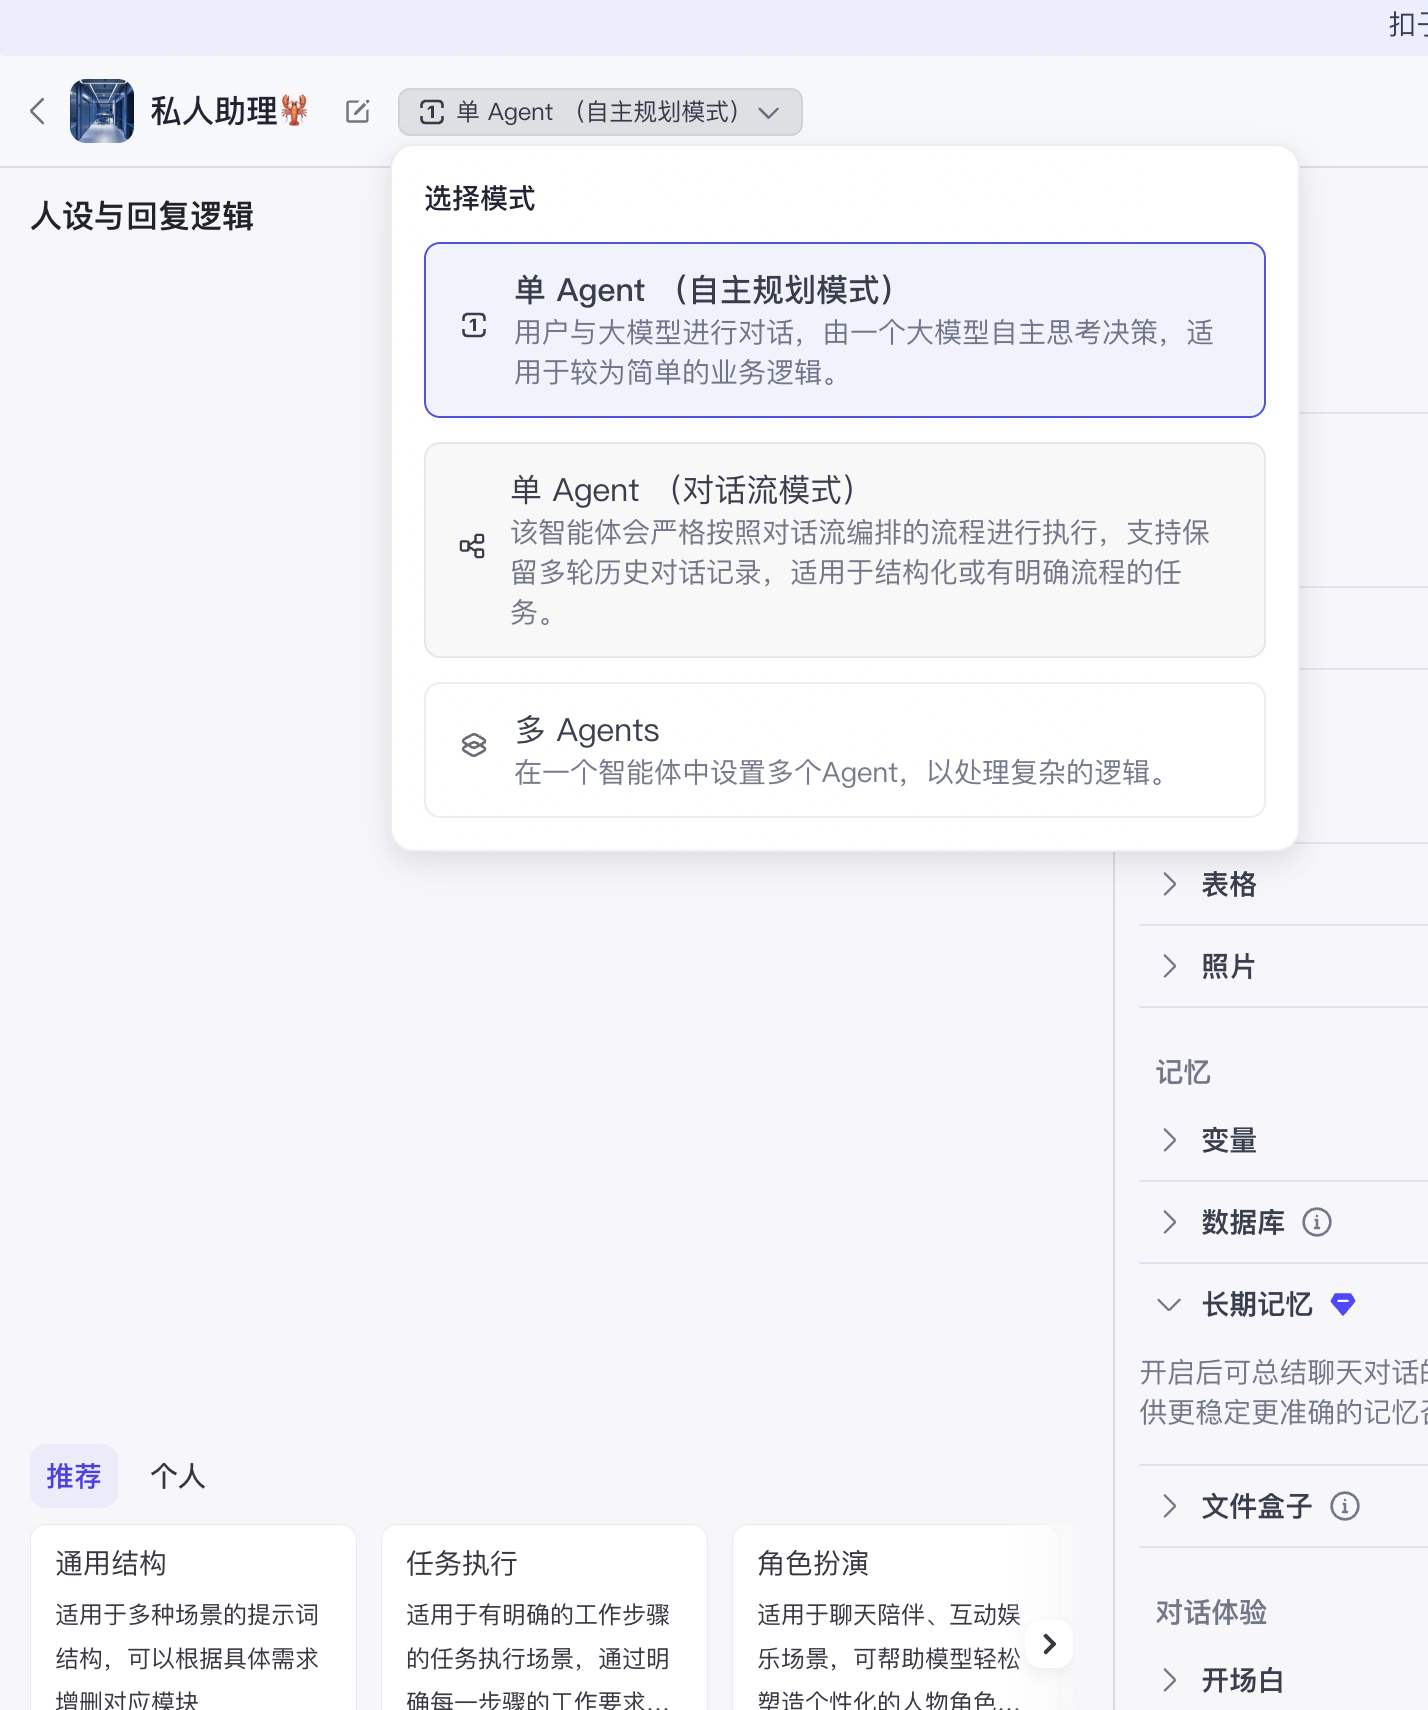This screenshot has width=1428, height=1710.
Task: Click the info icon beside 数据库
Action: (1316, 1222)
